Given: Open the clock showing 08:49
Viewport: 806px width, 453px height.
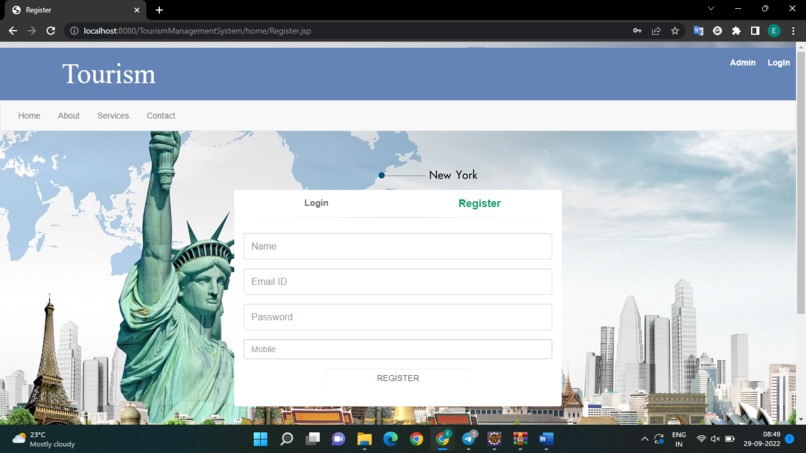Looking at the screenshot, I should pos(762,439).
